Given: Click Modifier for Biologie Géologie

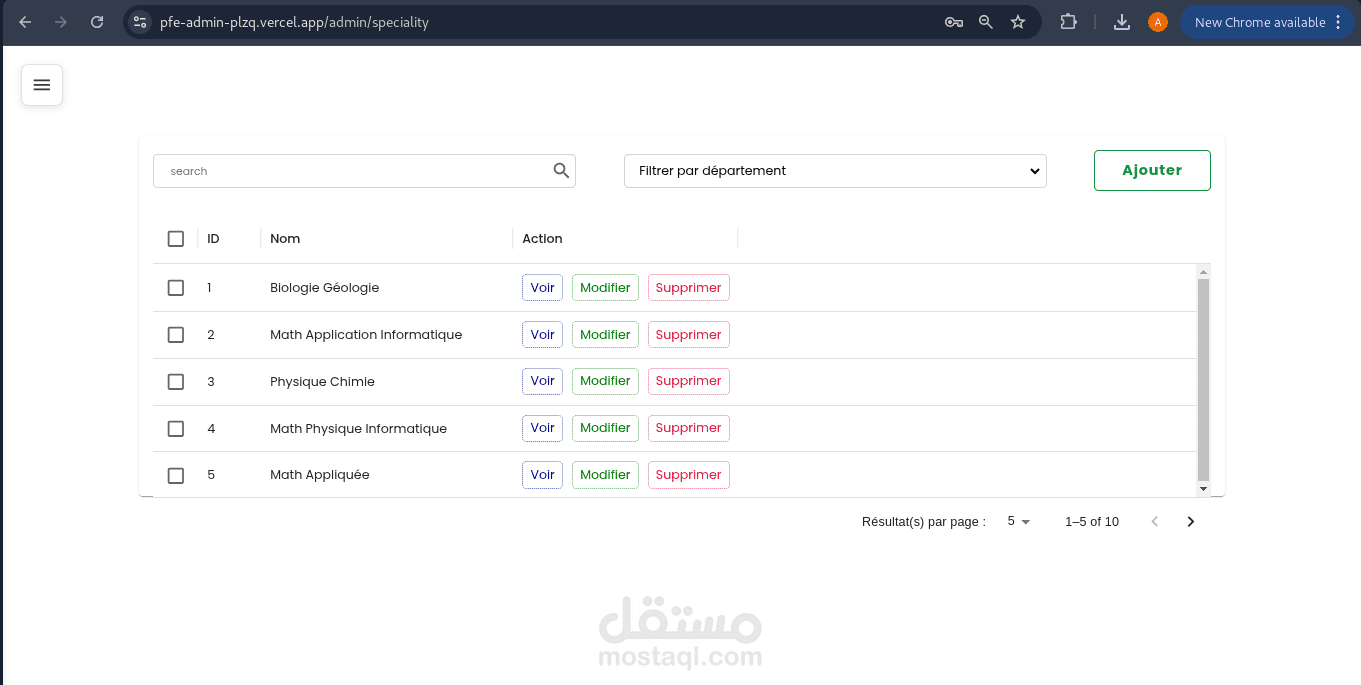Looking at the screenshot, I should pos(605,287).
